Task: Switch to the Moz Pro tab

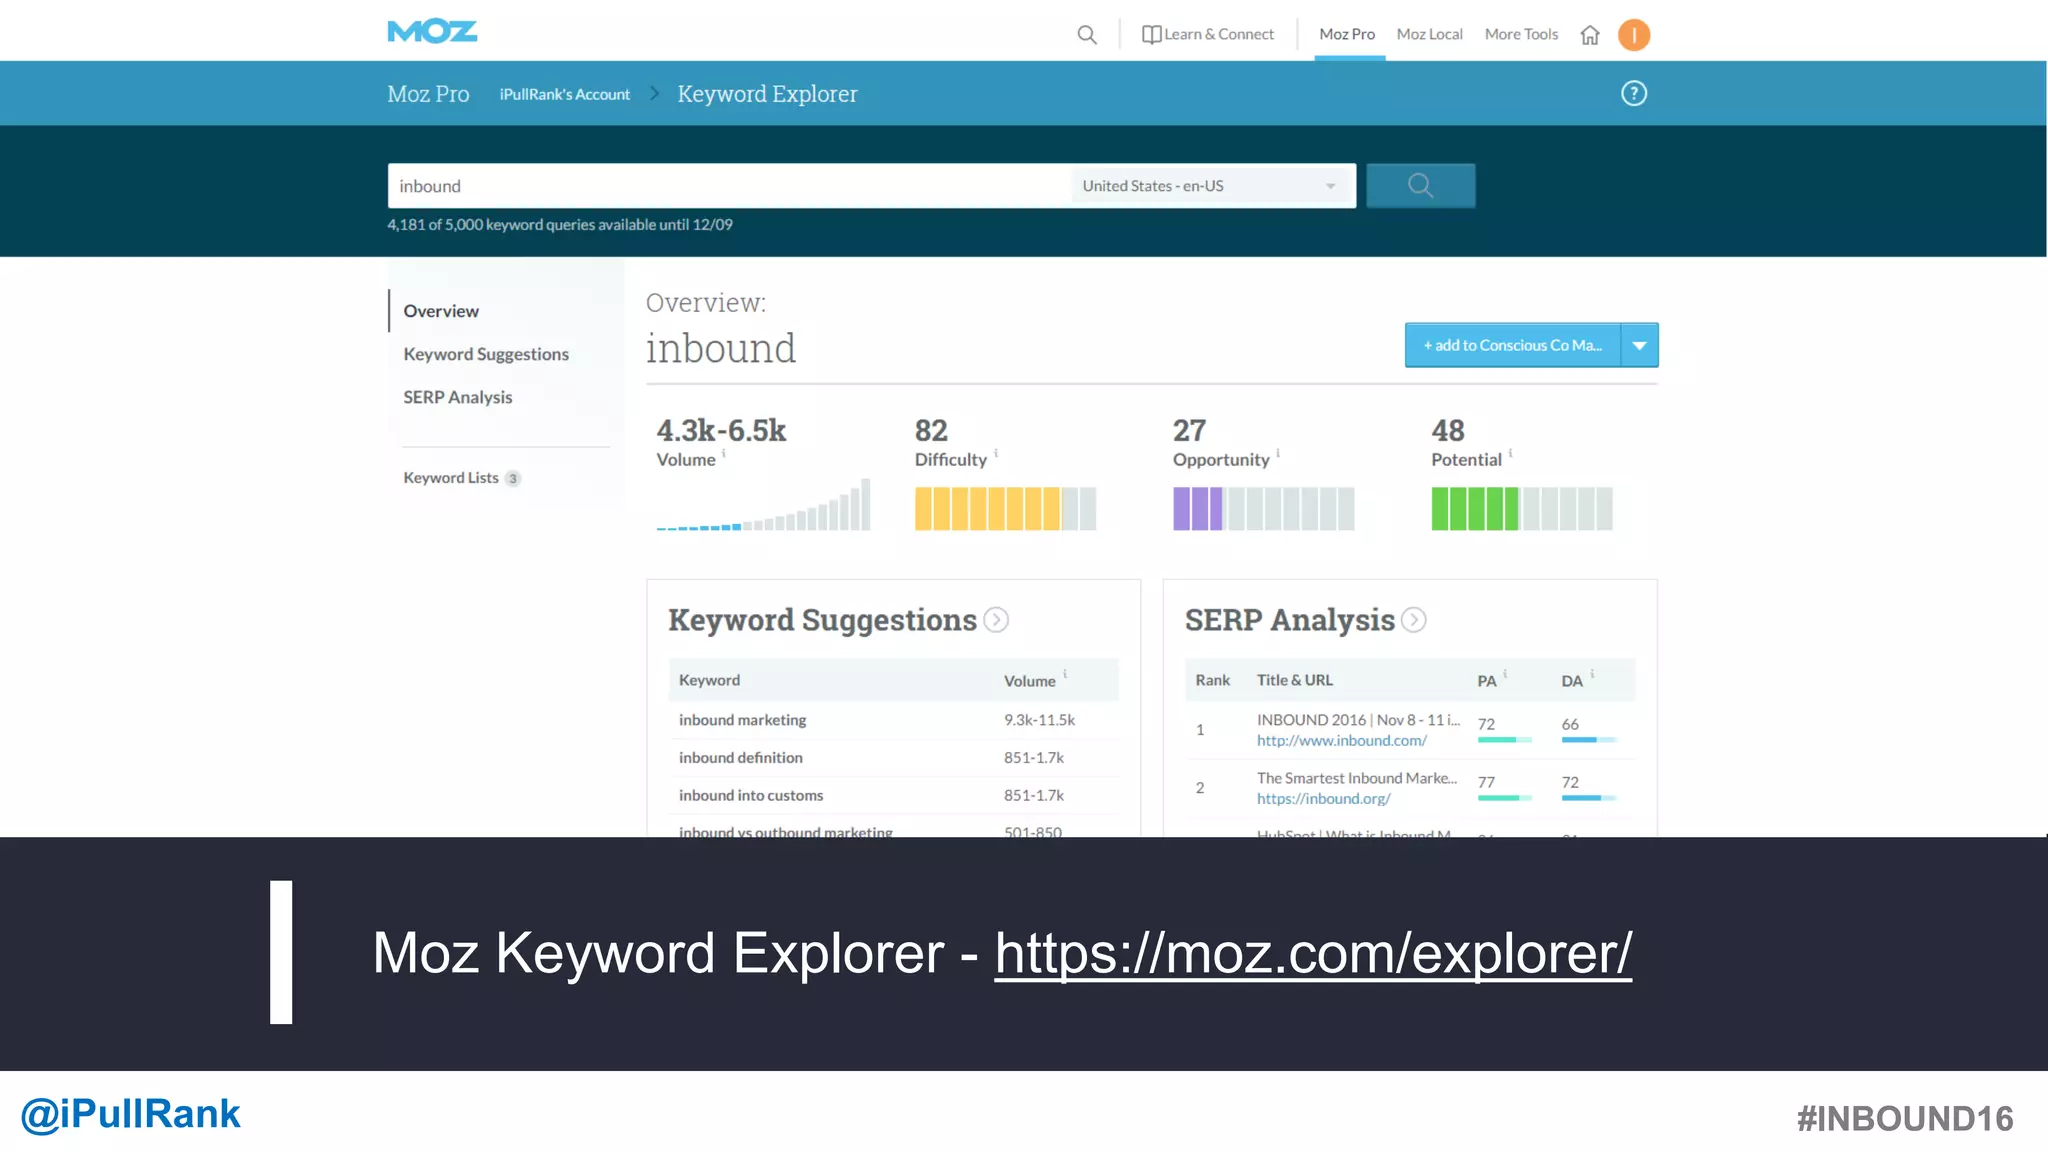Action: [x=1347, y=34]
